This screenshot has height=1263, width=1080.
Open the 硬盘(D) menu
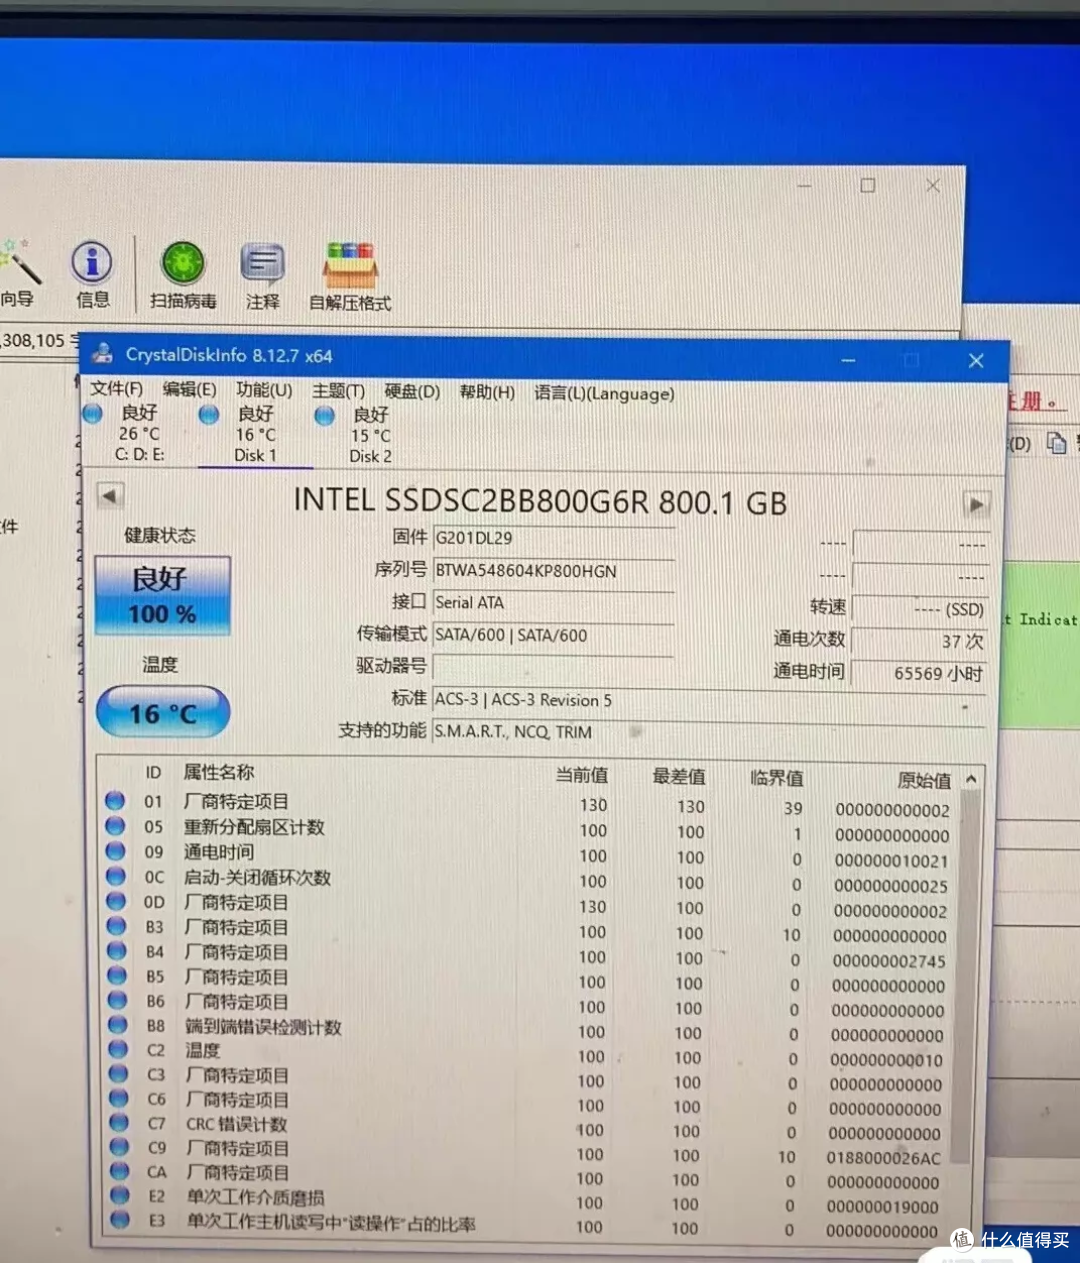[x=412, y=392]
